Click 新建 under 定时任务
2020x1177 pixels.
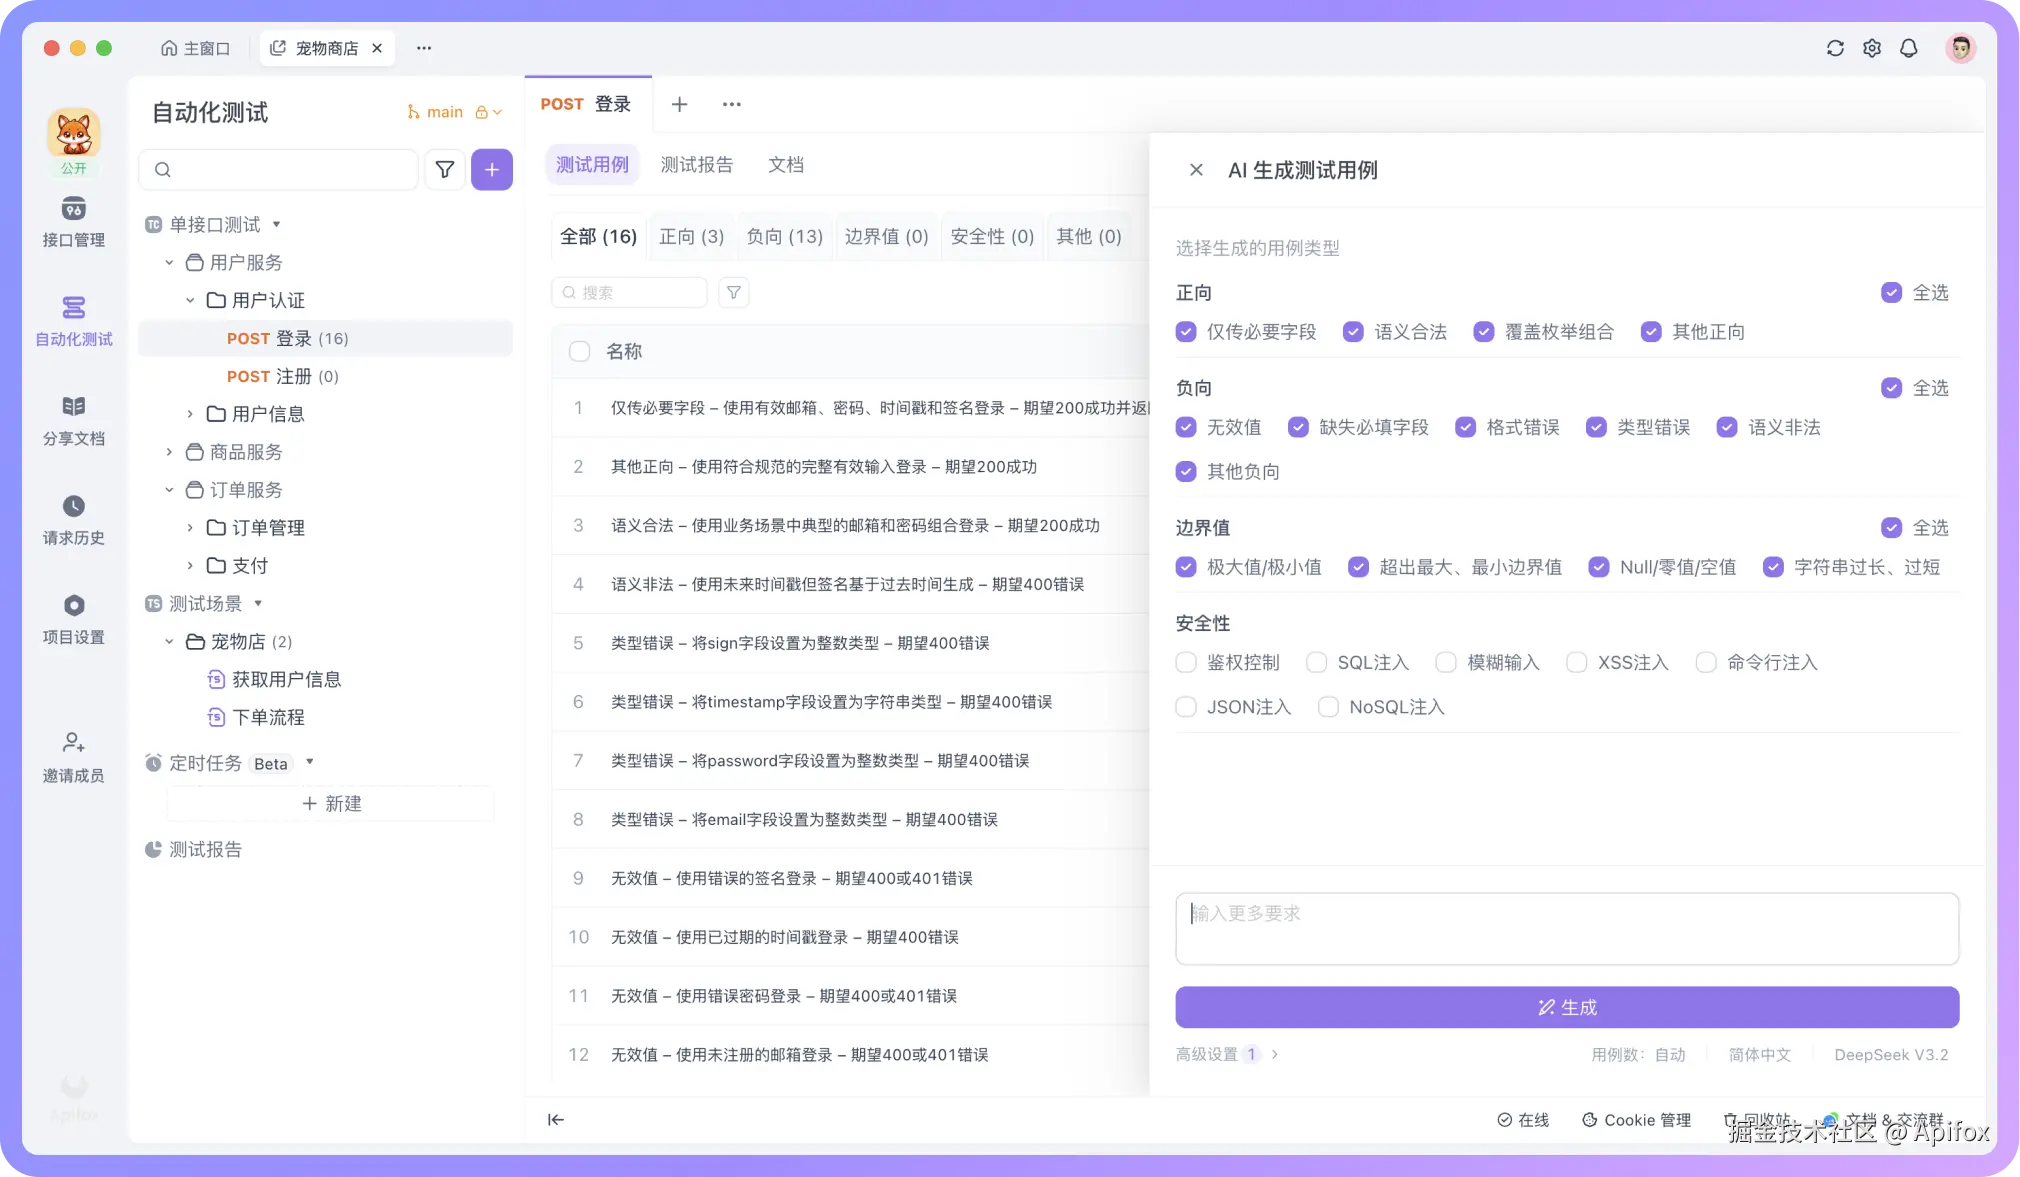pyautogui.click(x=331, y=804)
